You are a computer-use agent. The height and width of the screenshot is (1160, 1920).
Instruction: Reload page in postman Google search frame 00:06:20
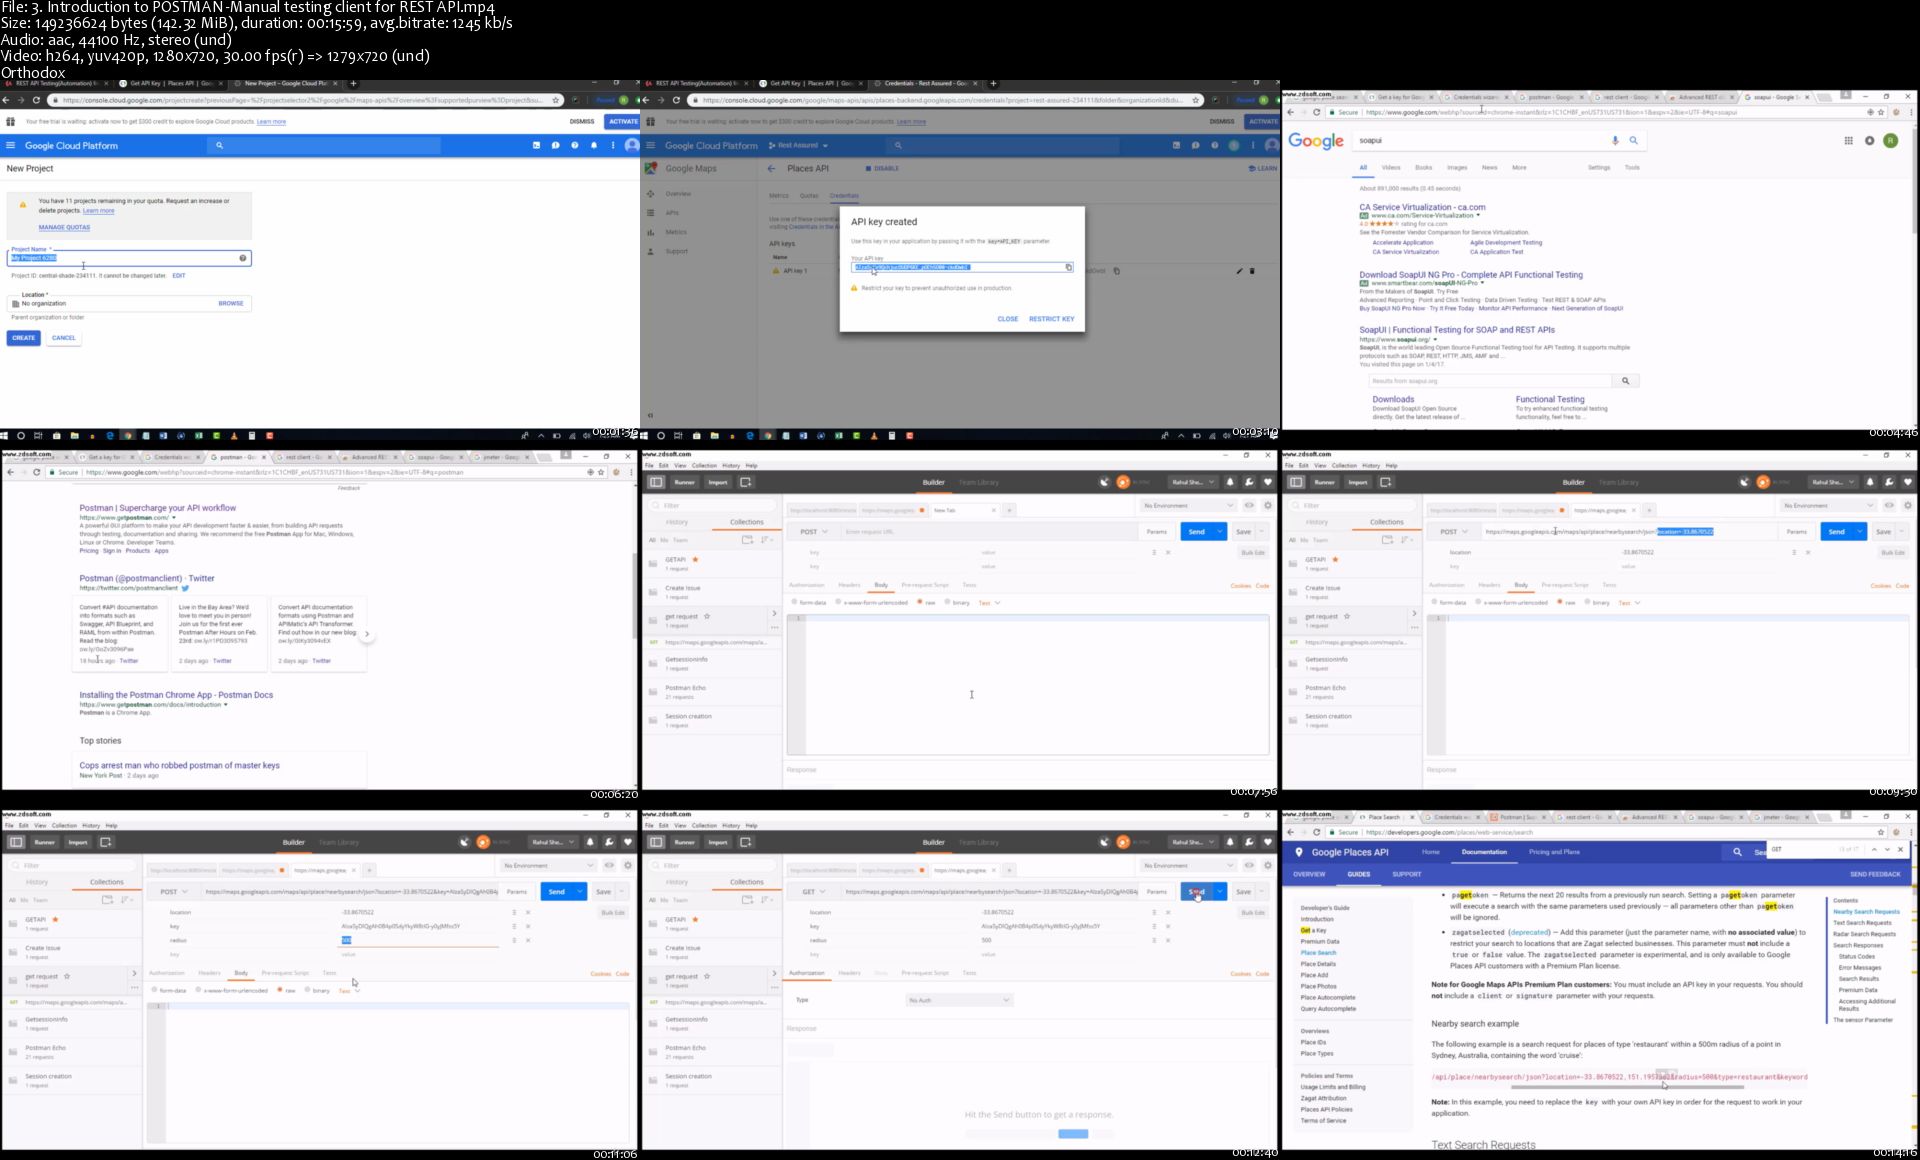(37, 472)
